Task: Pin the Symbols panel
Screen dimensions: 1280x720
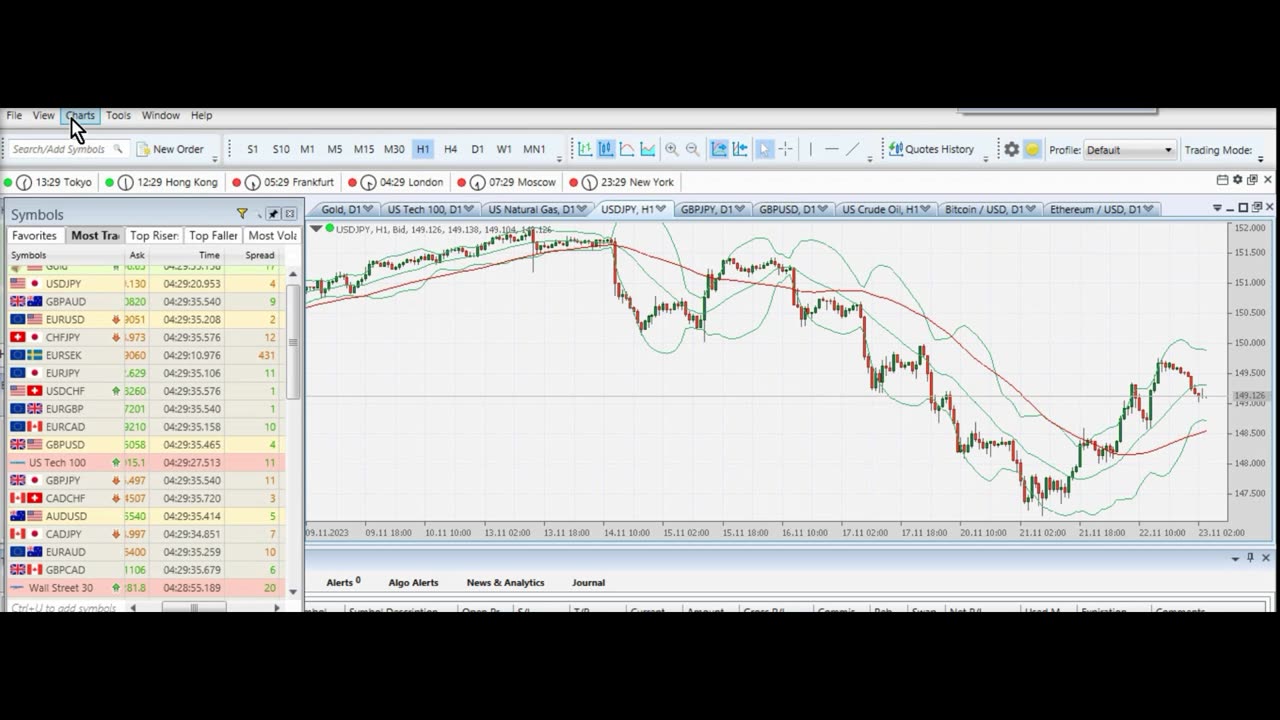Action: tap(273, 214)
